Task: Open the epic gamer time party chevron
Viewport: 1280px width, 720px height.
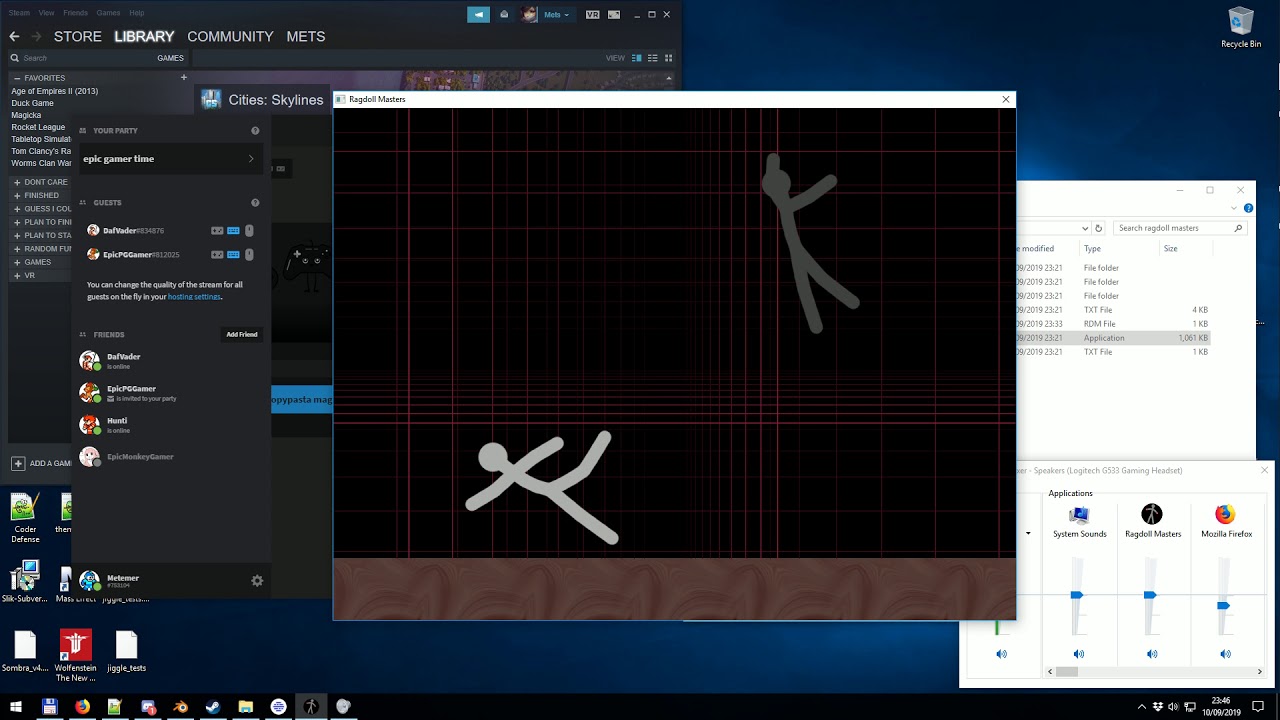Action: [250, 159]
